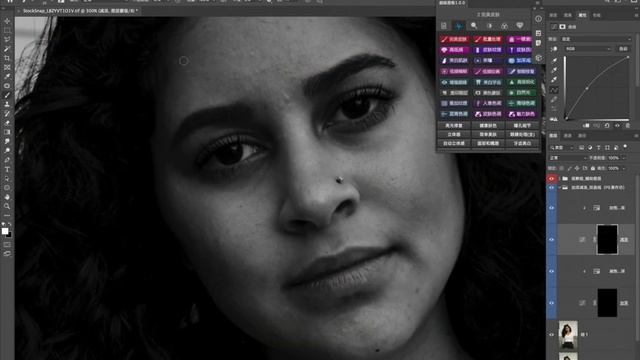Click the teal eye-icon plugin button

coord(454,82)
